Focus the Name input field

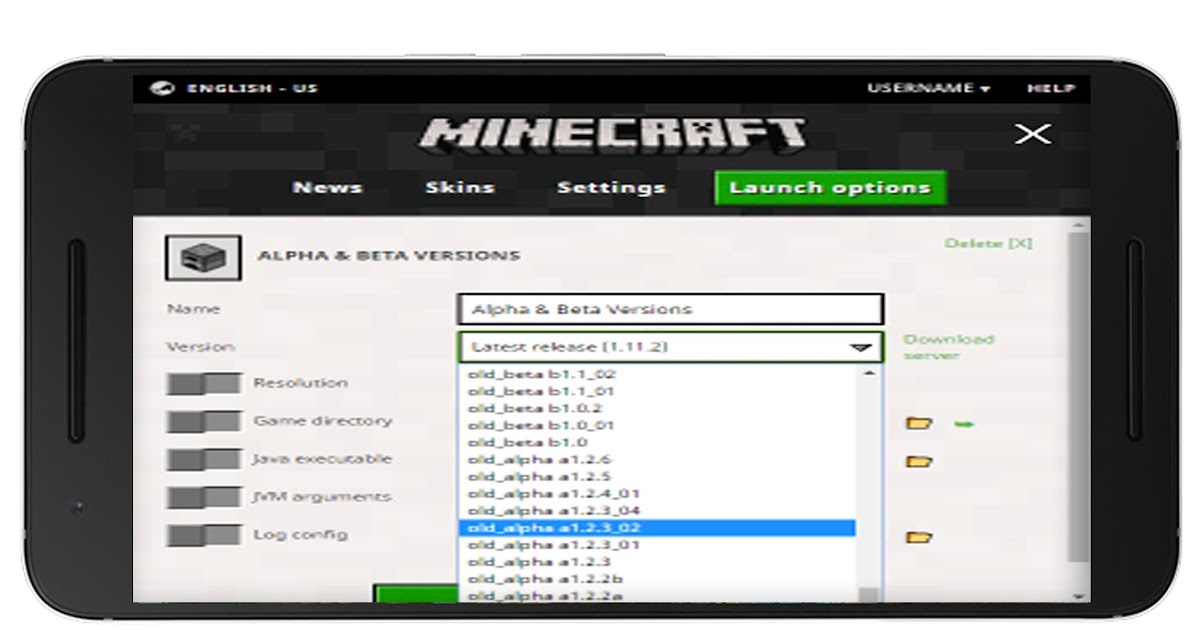[670, 309]
